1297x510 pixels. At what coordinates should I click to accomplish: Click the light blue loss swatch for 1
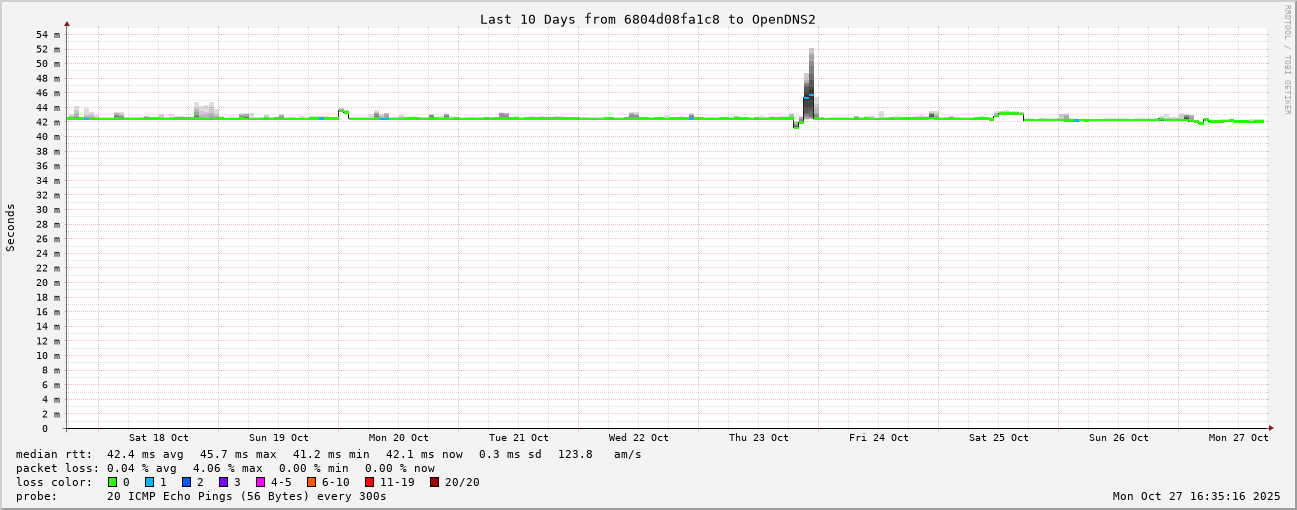(x=149, y=482)
